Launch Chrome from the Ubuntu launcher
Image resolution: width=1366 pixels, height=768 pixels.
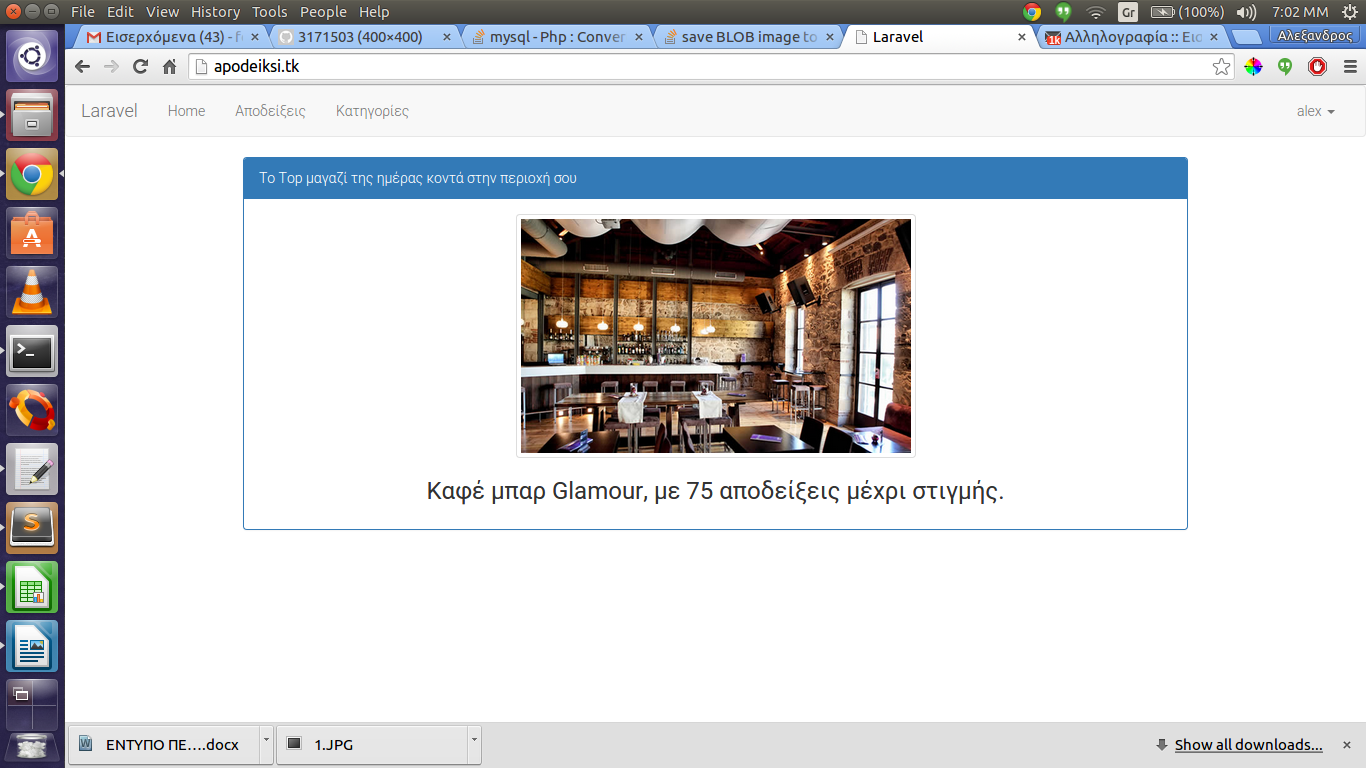click(32, 174)
